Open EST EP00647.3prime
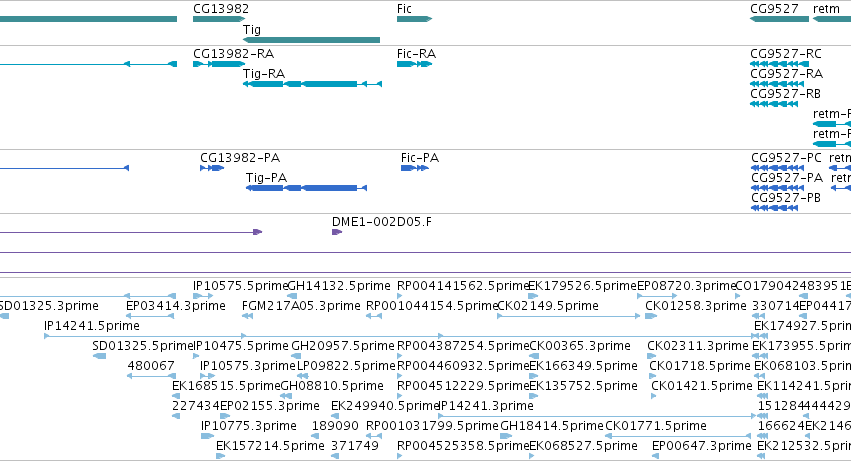Viewport: 851px width, 461px height. [x=702, y=447]
